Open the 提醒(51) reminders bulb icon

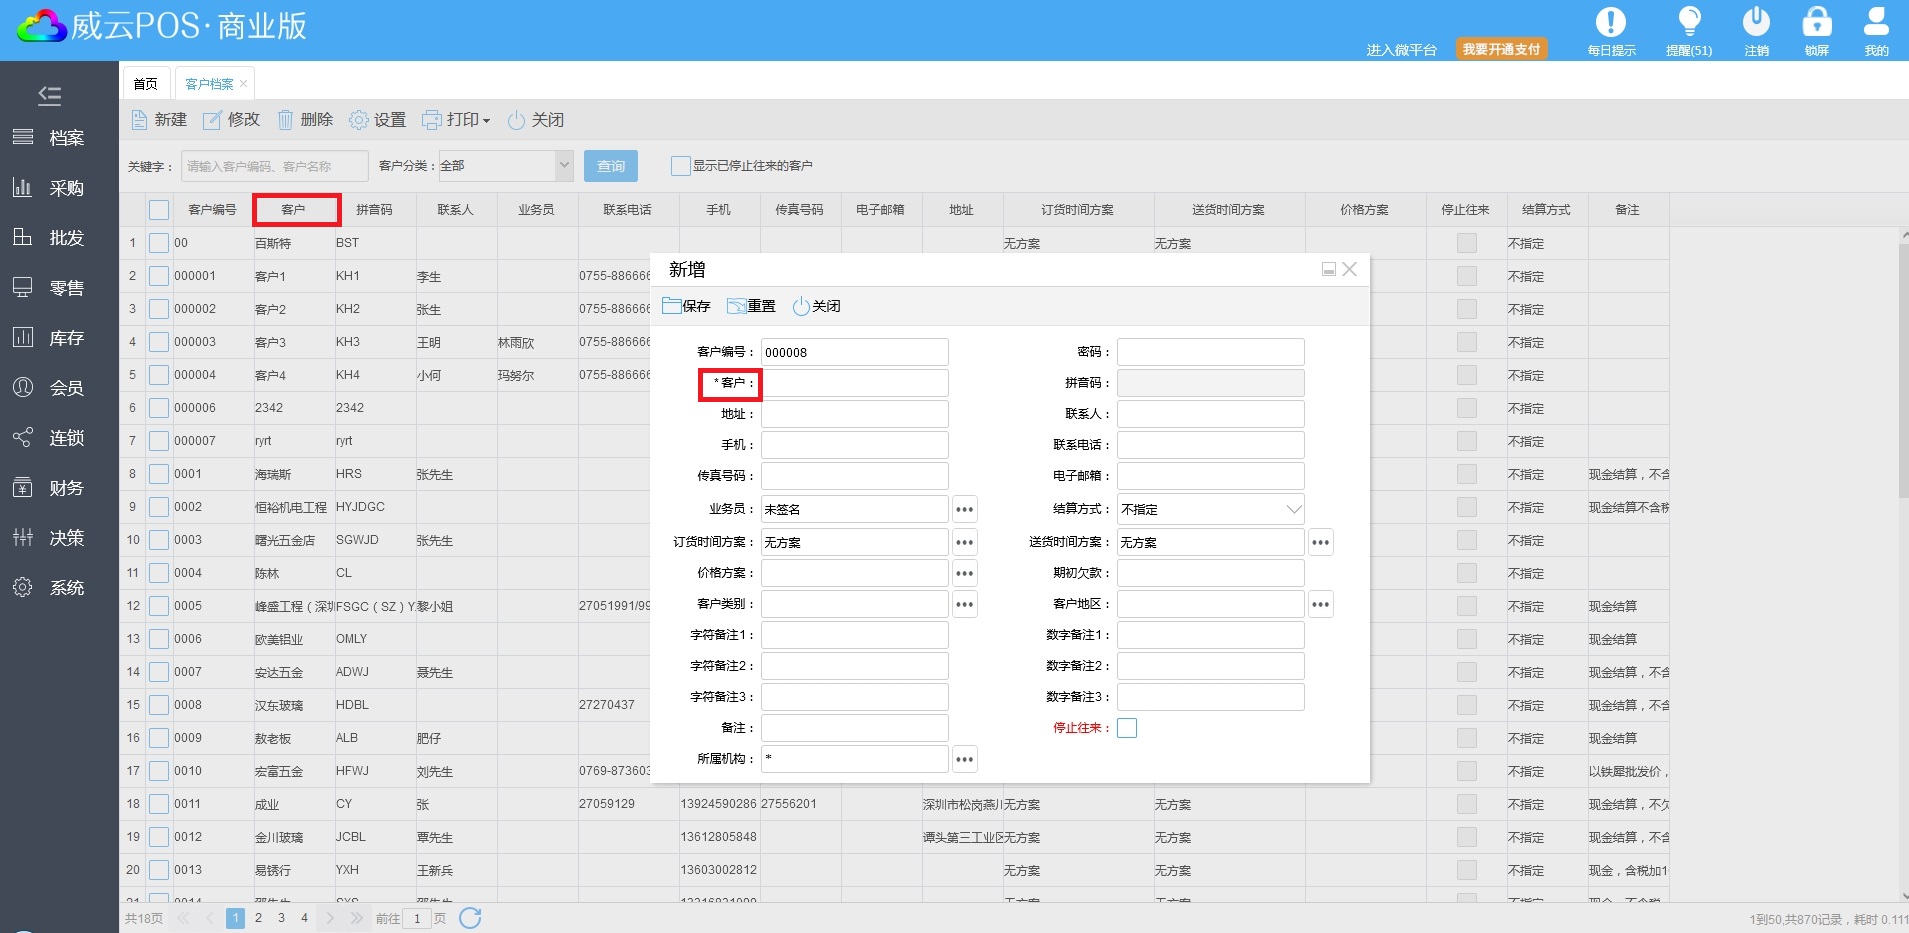click(1689, 22)
